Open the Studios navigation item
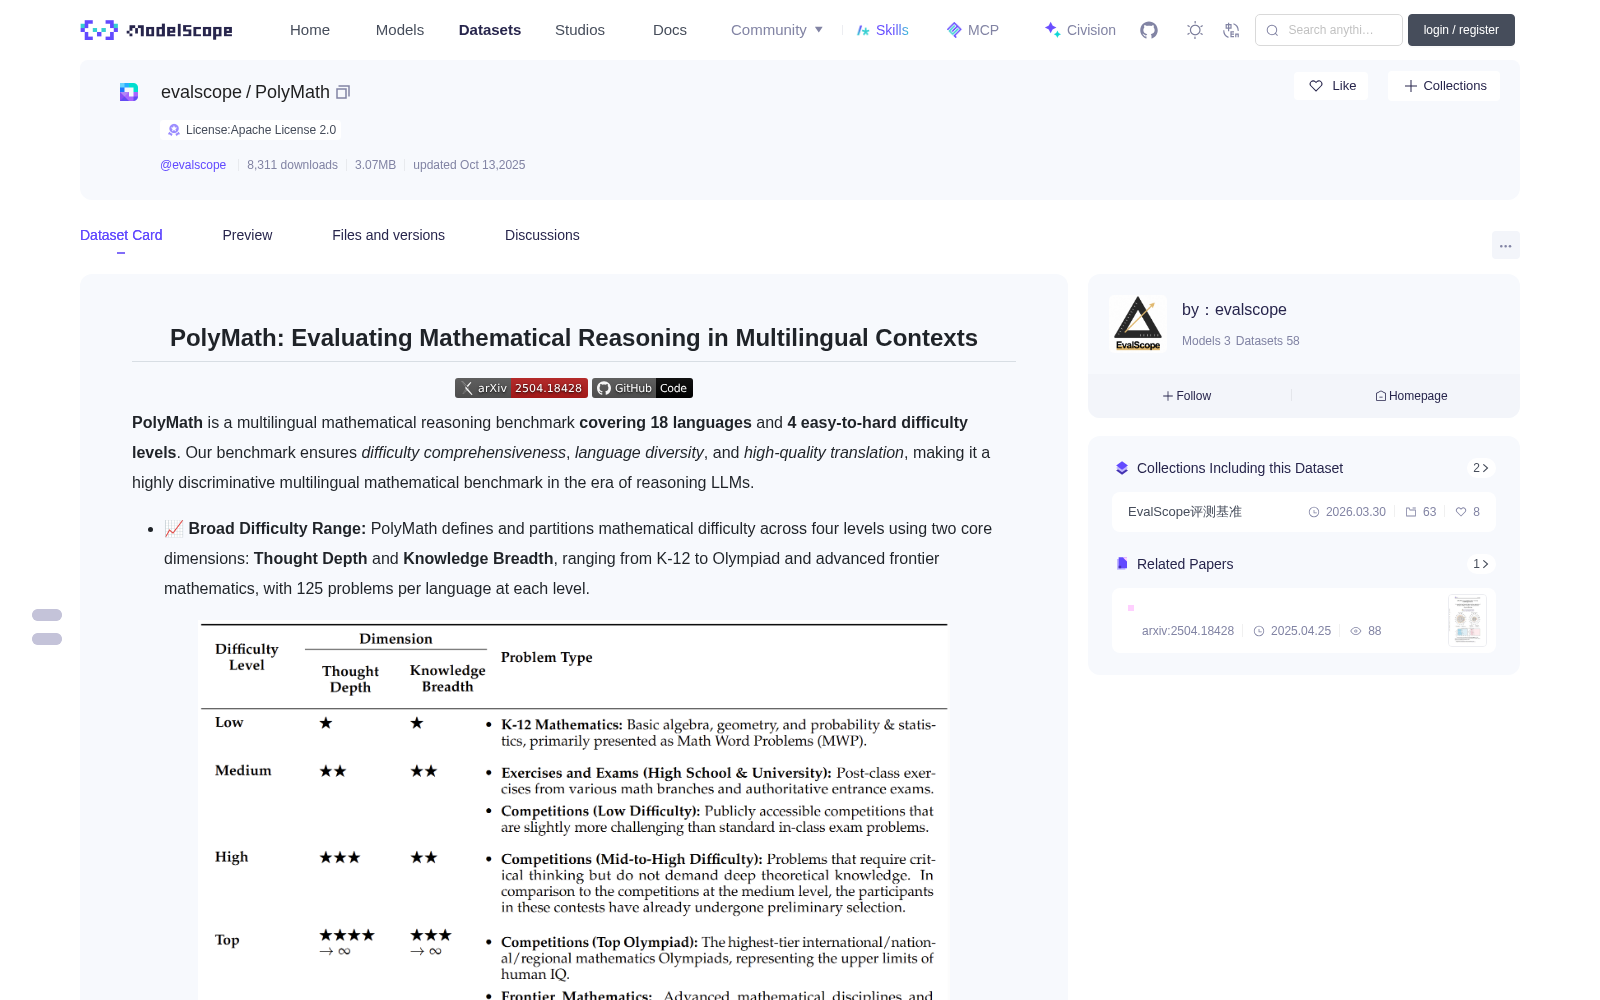 click(580, 30)
